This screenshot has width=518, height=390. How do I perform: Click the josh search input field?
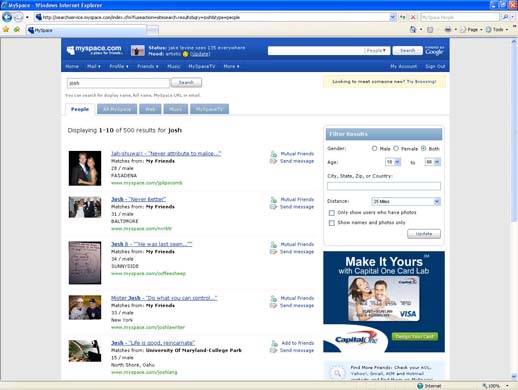pos(118,83)
